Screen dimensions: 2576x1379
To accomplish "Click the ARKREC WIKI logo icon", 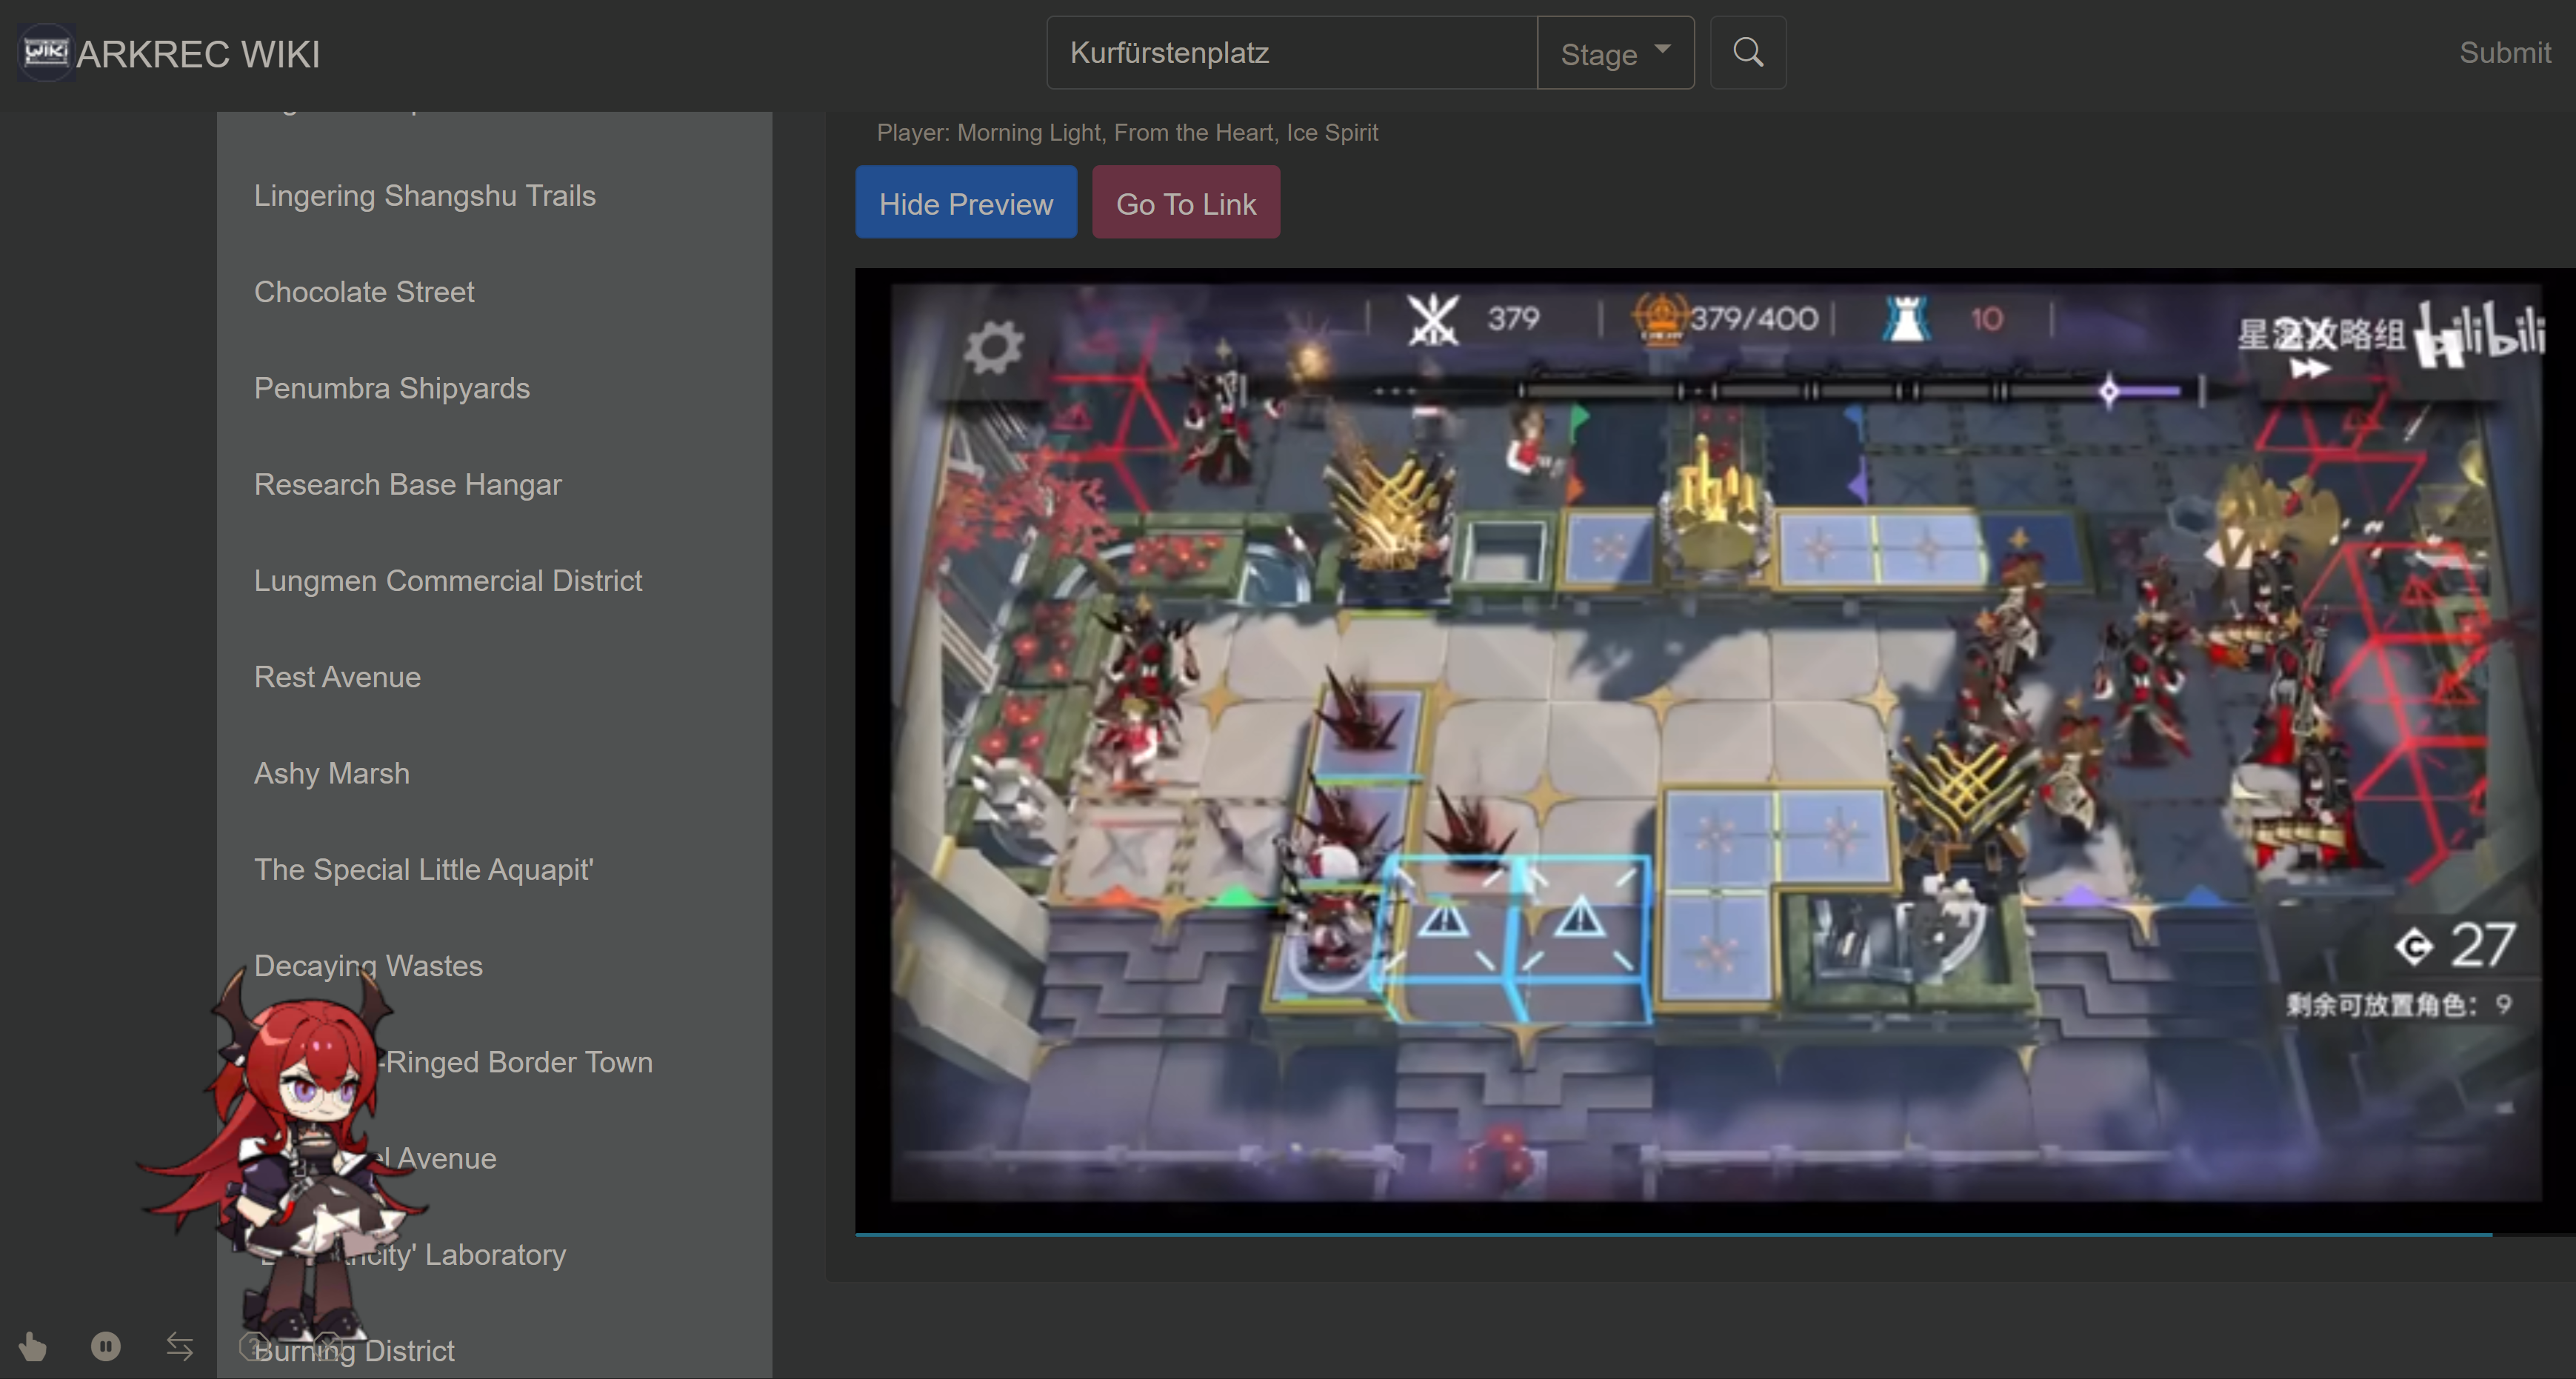I will (x=46, y=52).
